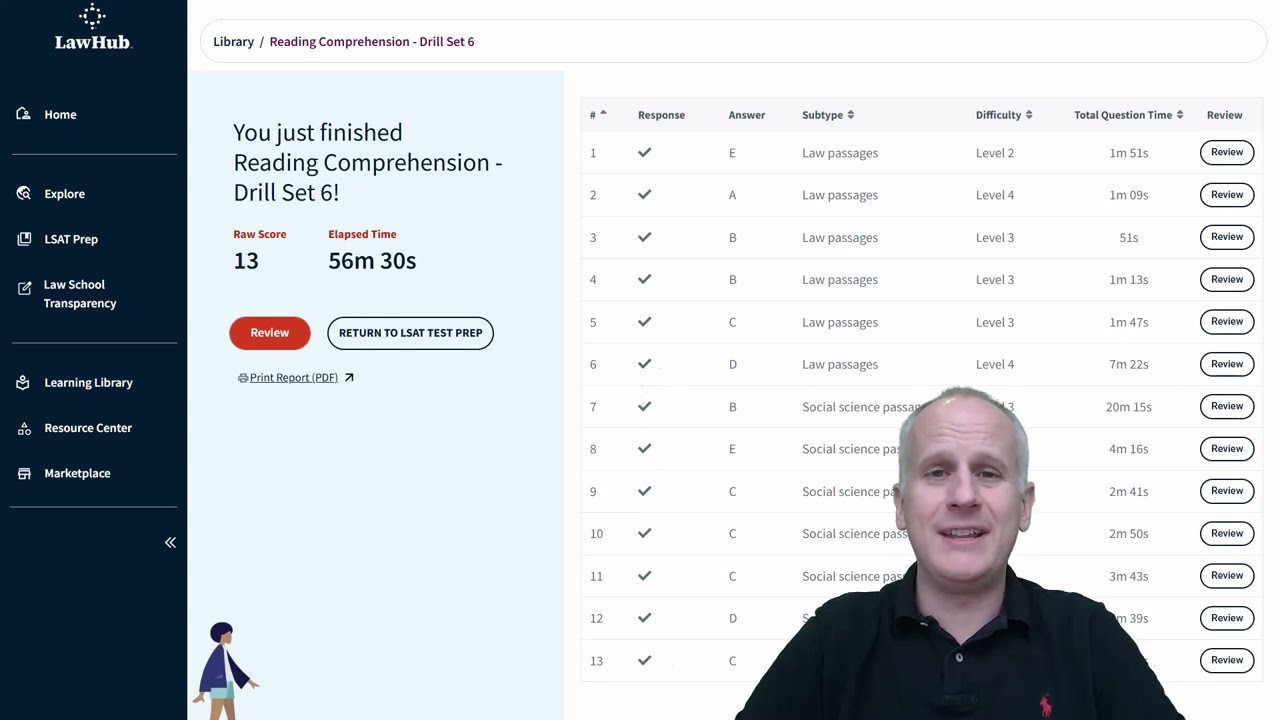Open Marketplace menu item
The height and width of the screenshot is (720, 1280).
pos(77,473)
